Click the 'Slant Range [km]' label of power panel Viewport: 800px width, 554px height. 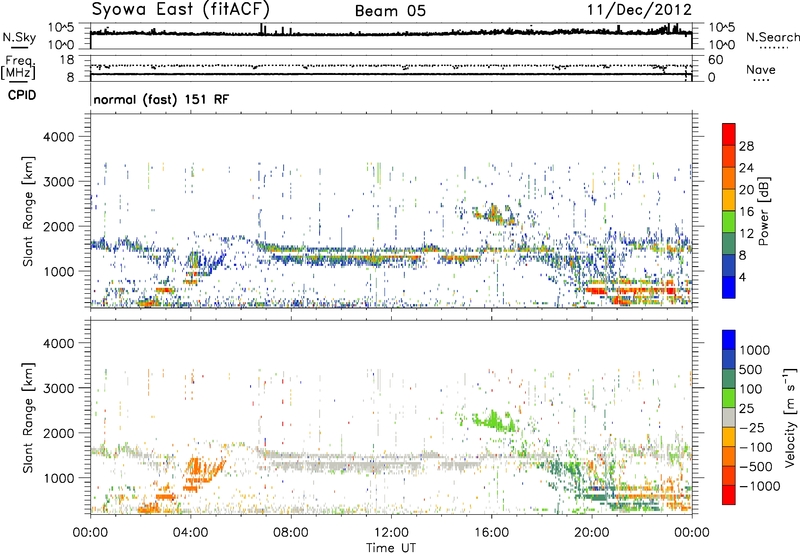pos(28,211)
